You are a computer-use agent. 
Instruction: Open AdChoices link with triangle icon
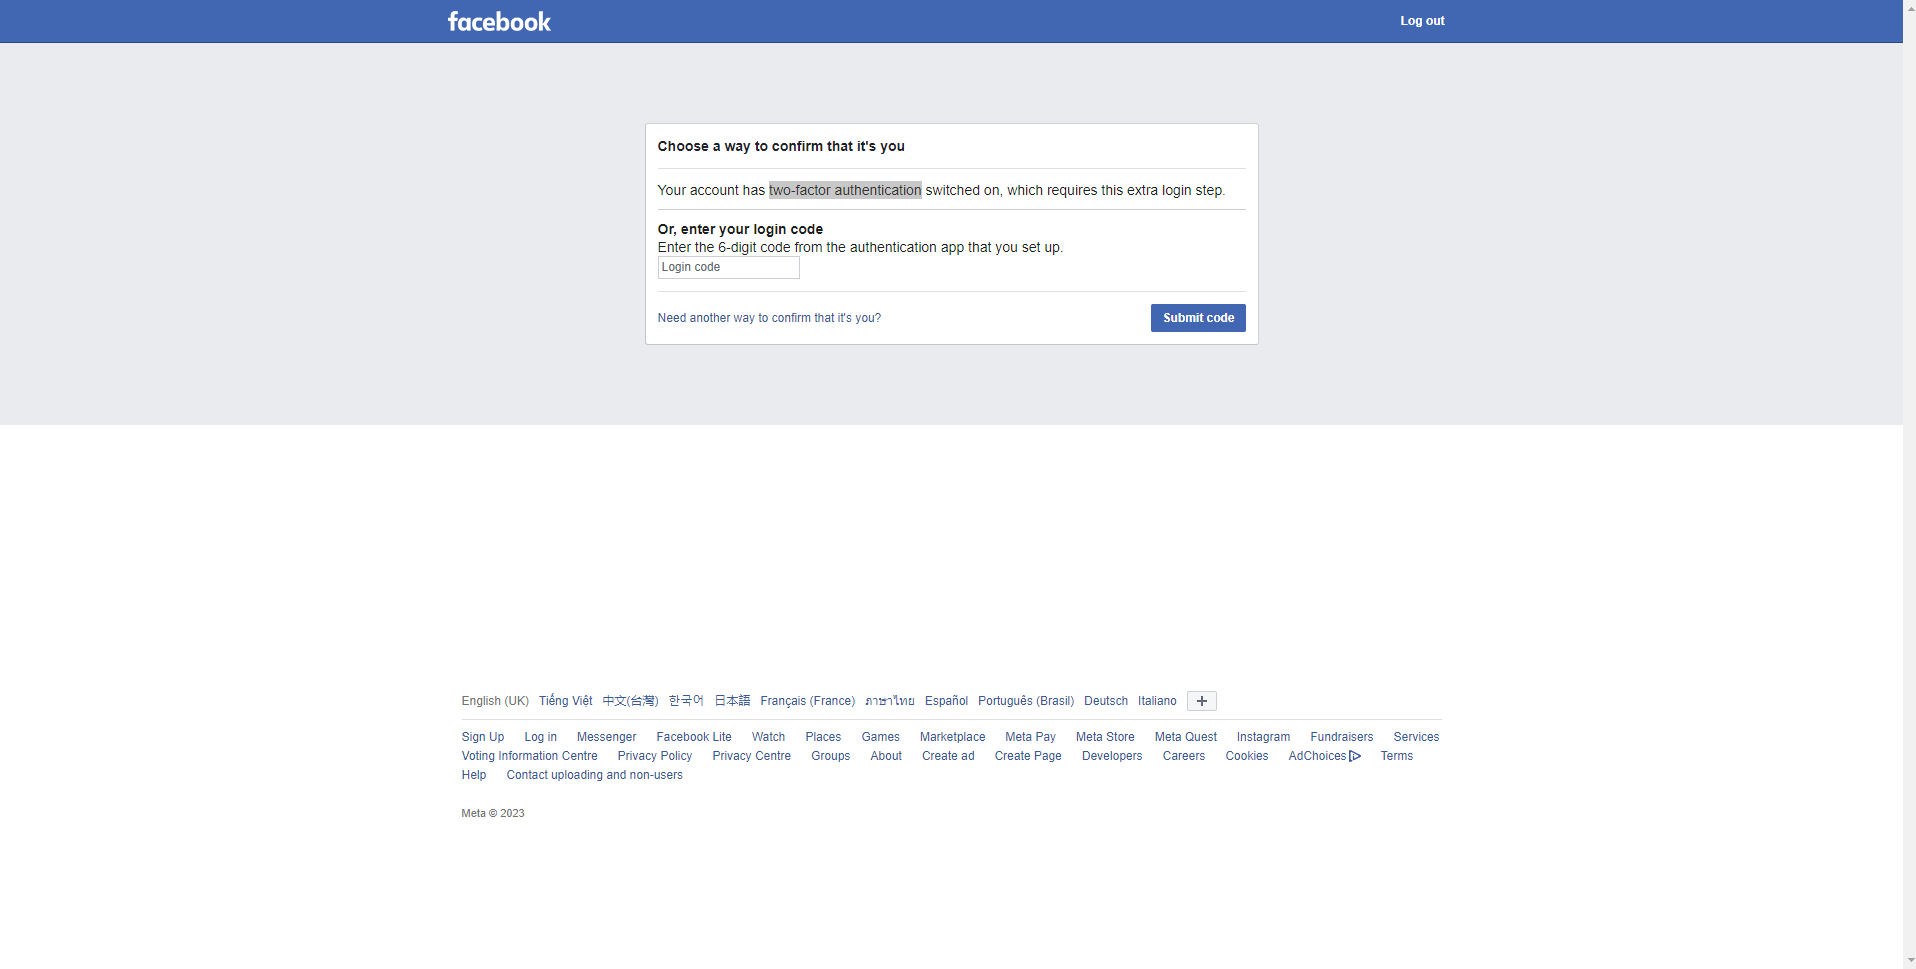(1324, 756)
